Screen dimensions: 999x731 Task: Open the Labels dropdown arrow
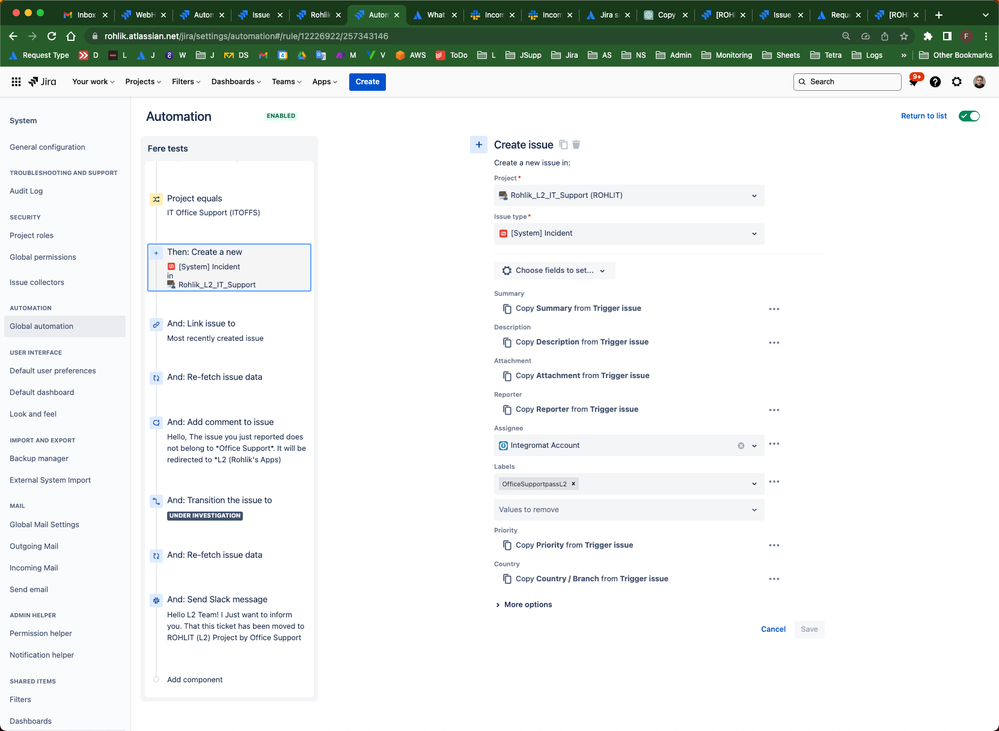[x=754, y=484]
